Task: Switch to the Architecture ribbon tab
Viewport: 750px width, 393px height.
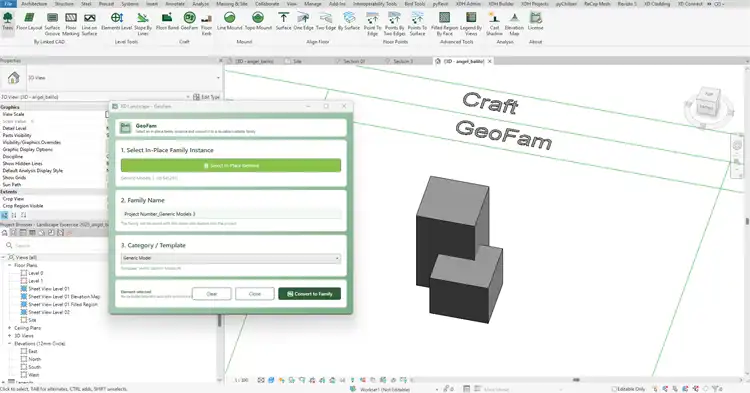Action: click(x=34, y=4)
